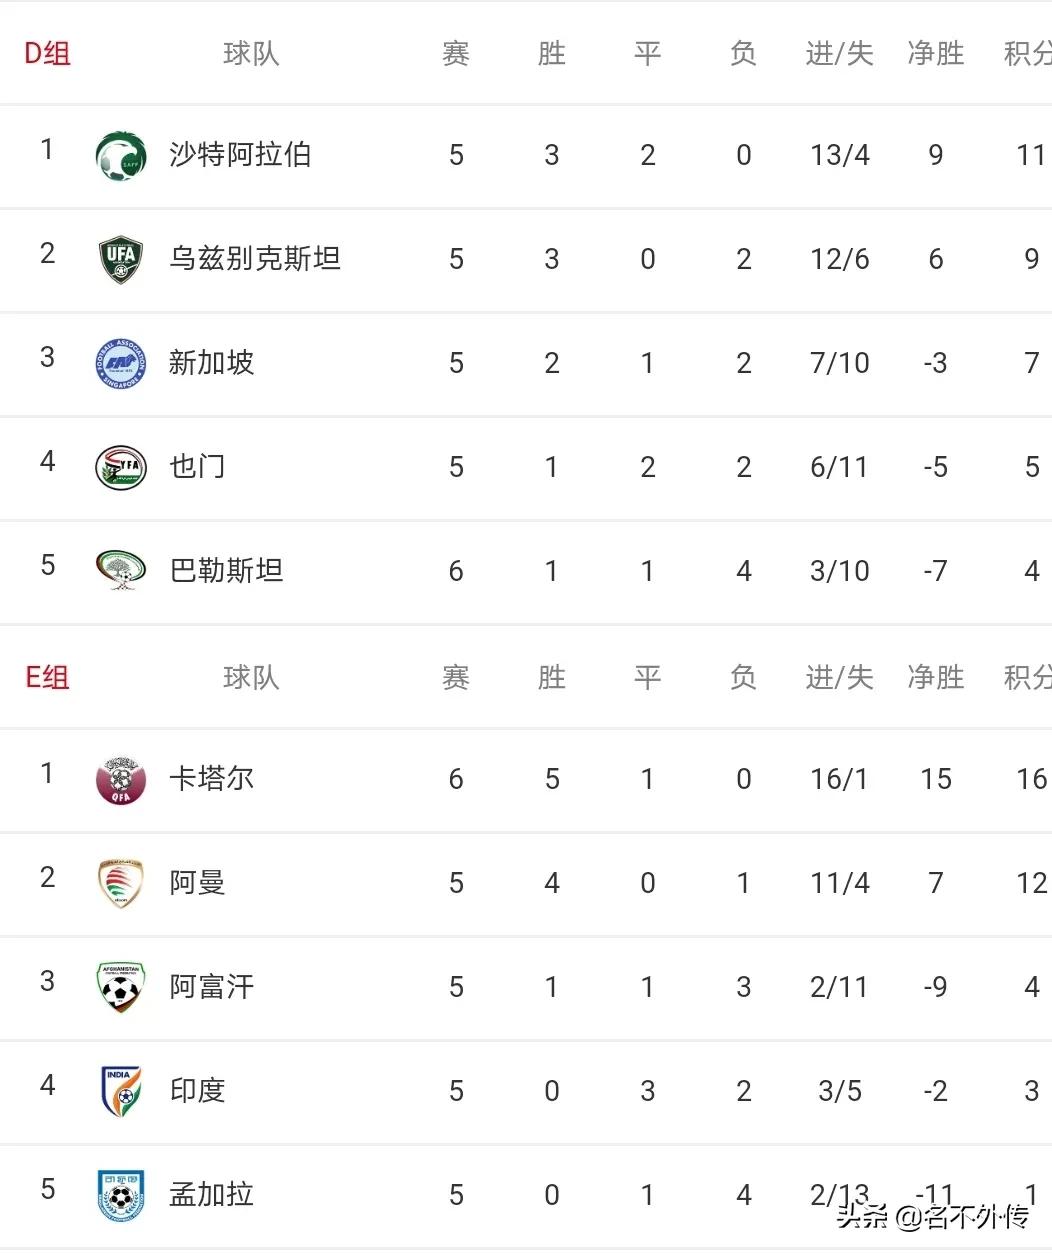Click the 净胜 column header in group D

click(935, 53)
